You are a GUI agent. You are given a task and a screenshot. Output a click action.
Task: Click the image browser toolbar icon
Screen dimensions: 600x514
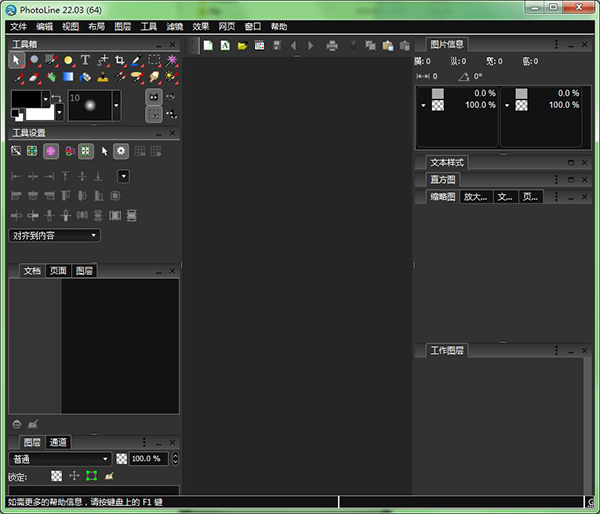[x=259, y=46]
